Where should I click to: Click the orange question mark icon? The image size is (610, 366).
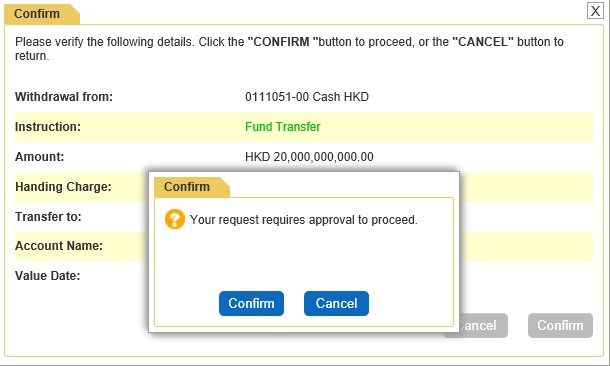point(175,219)
